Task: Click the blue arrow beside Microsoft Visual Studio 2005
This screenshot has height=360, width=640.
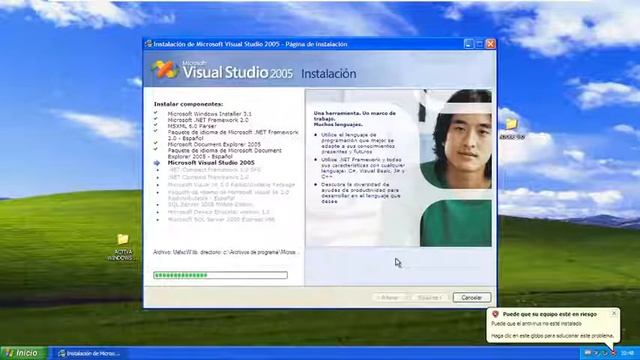Action: pos(157,163)
